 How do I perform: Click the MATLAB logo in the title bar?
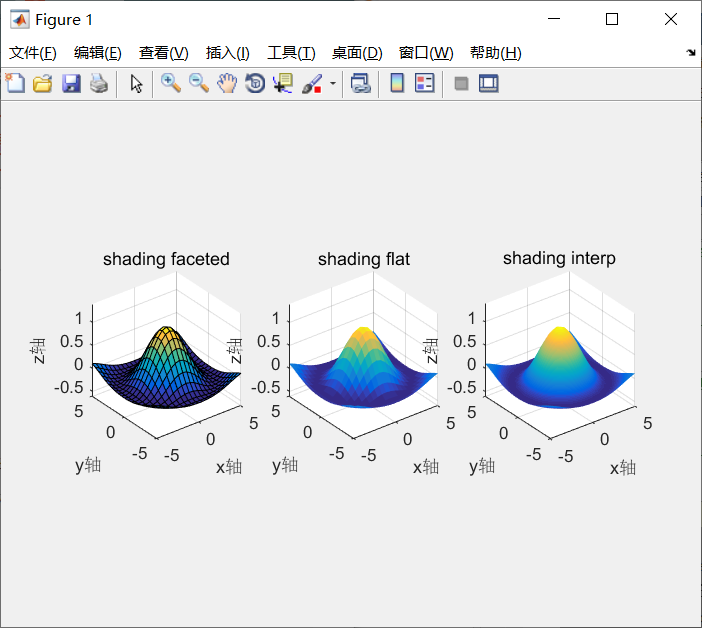pos(20,19)
